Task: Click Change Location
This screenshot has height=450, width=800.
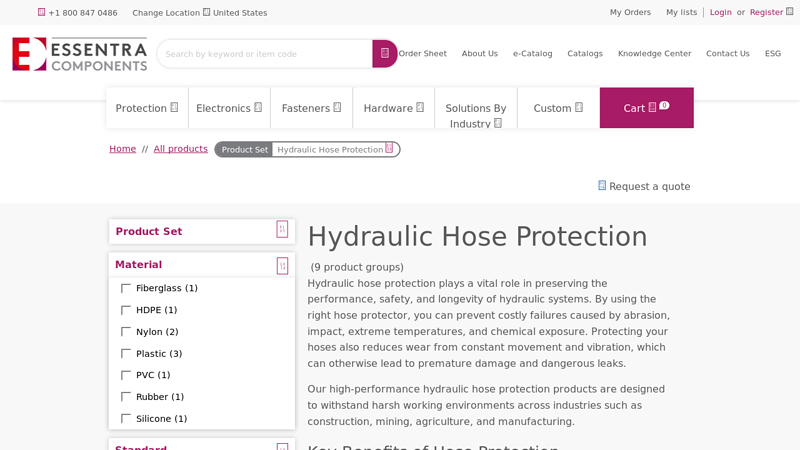Action: coord(166,13)
